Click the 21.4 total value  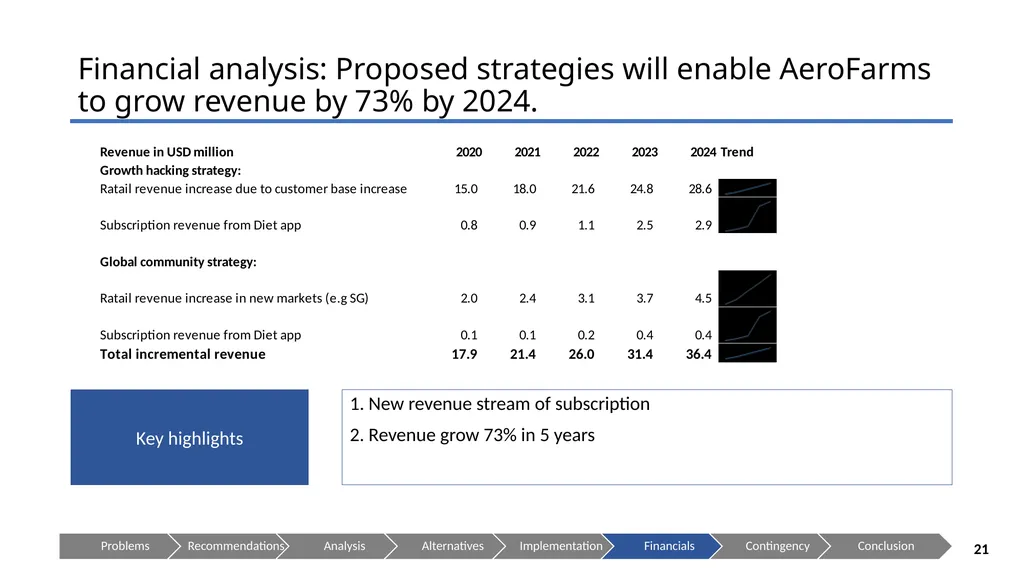(x=523, y=354)
